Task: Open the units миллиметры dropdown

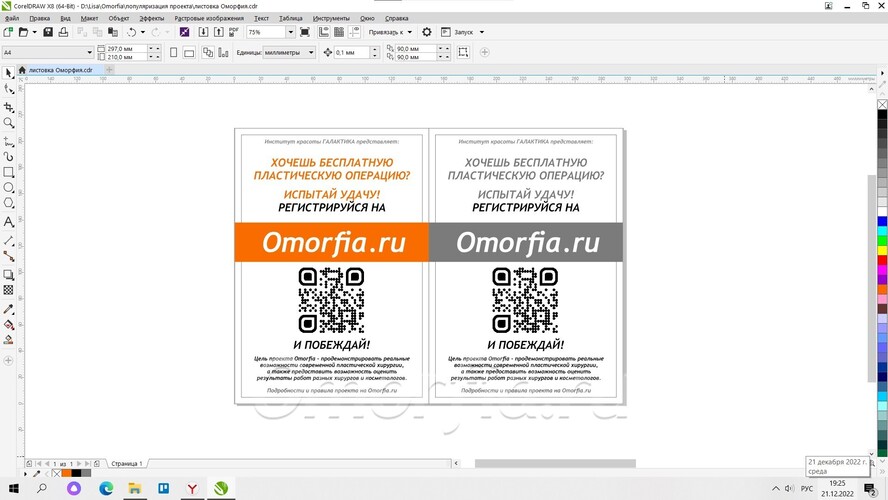Action: [311, 53]
